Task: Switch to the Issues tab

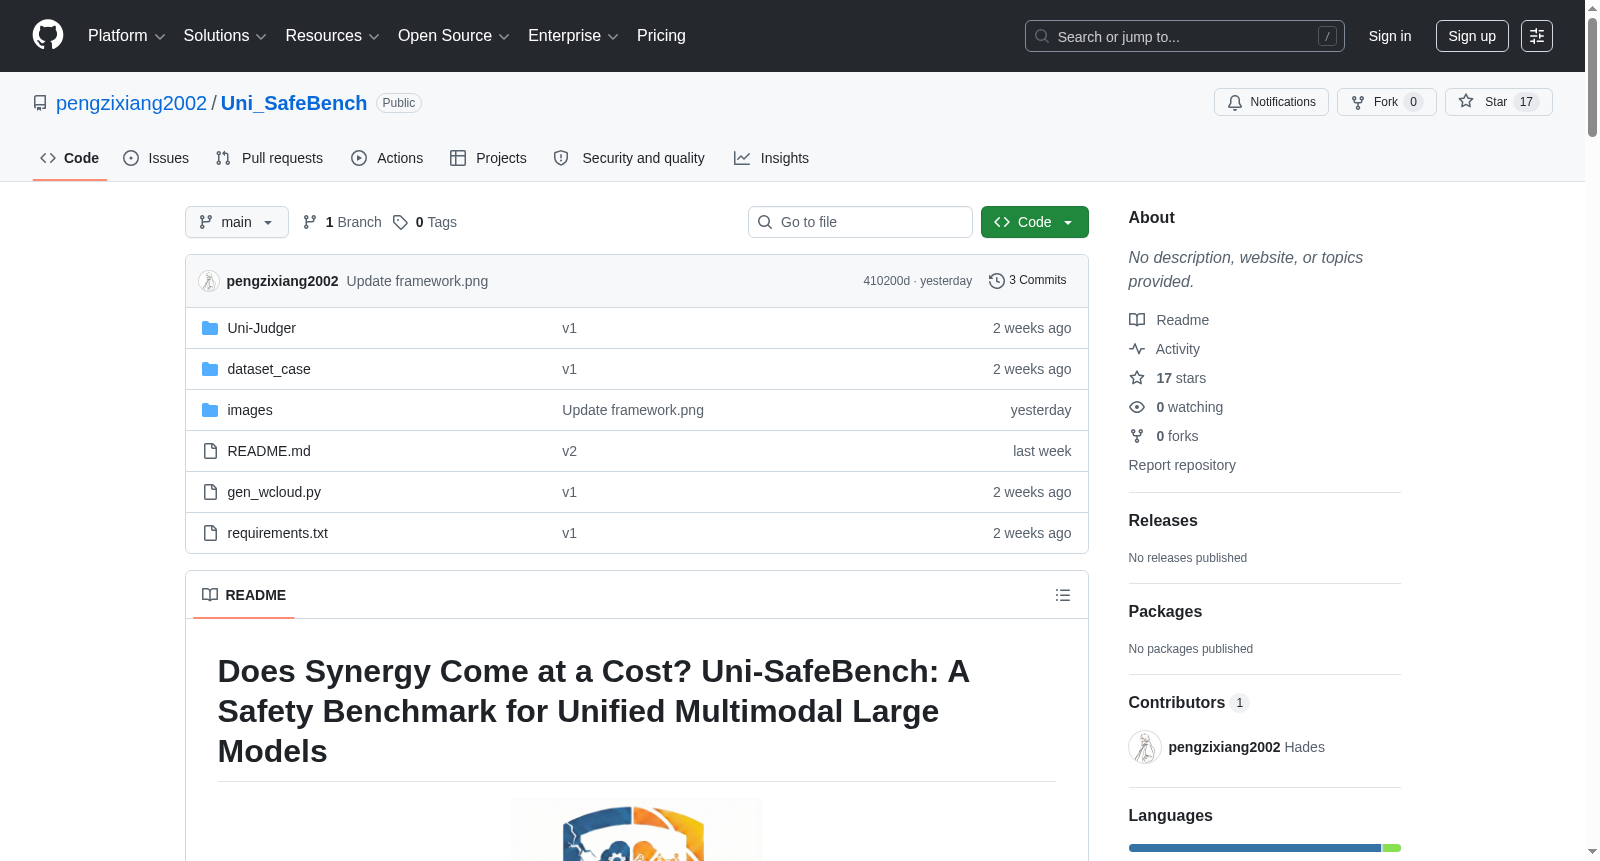Action: coord(156,158)
